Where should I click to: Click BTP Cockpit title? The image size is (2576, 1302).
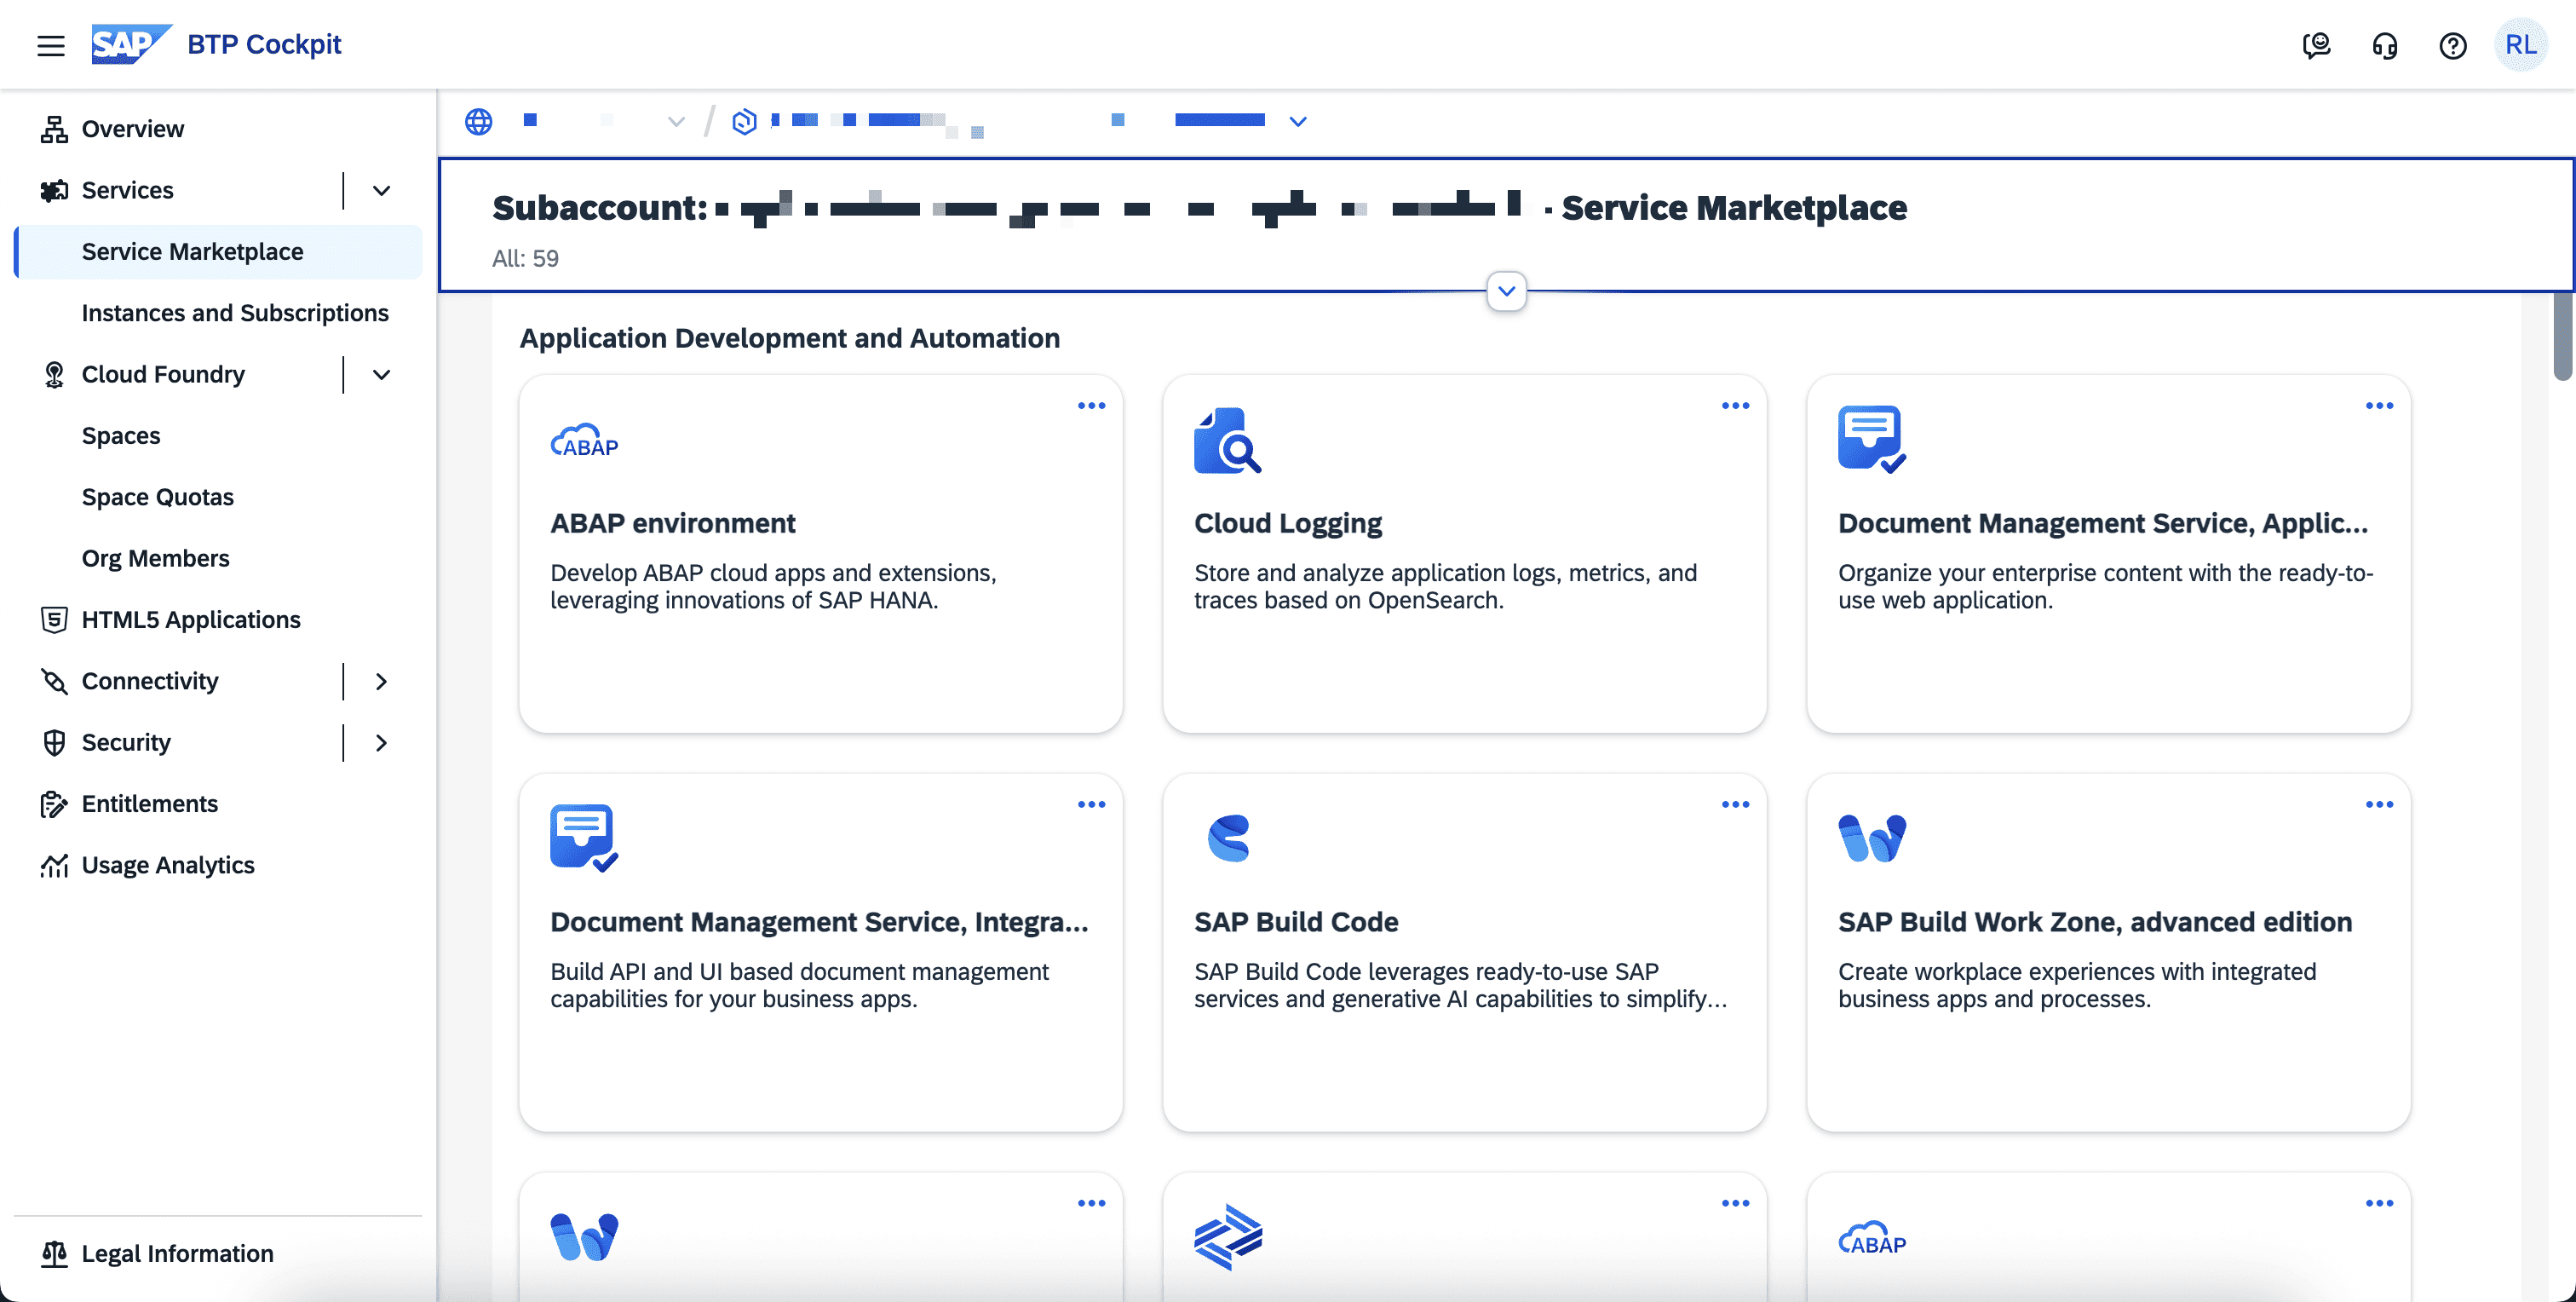pos(264,44)
